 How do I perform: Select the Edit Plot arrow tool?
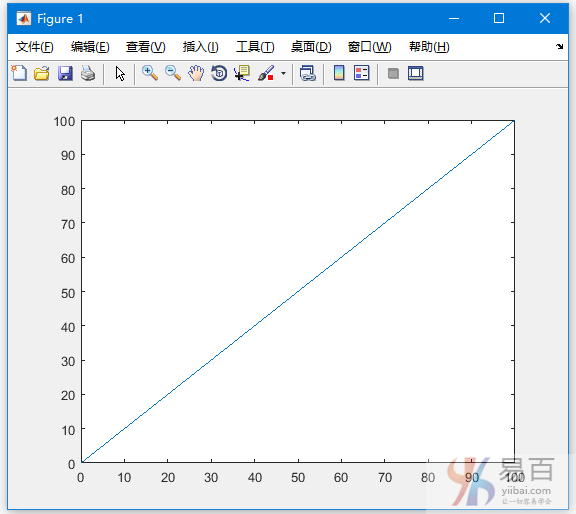point(120,73)
